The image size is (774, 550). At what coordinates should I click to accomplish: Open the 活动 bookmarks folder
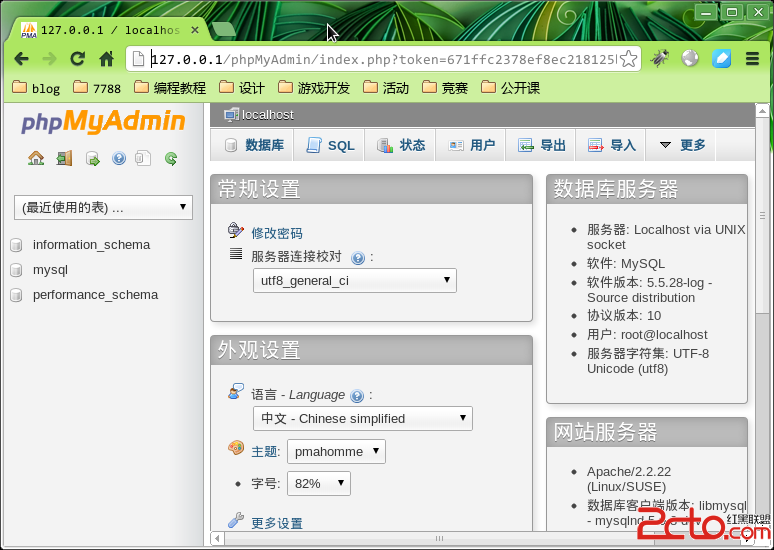[x=386, y=88]
